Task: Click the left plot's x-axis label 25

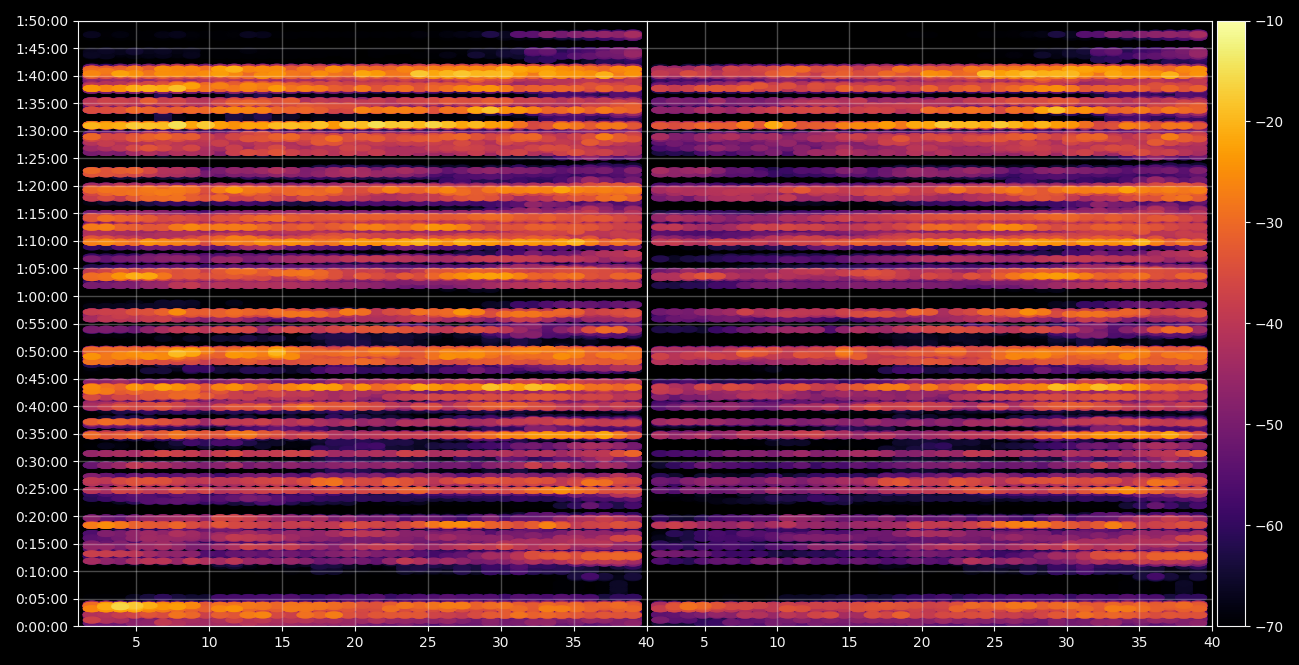Action: point(428,644)
